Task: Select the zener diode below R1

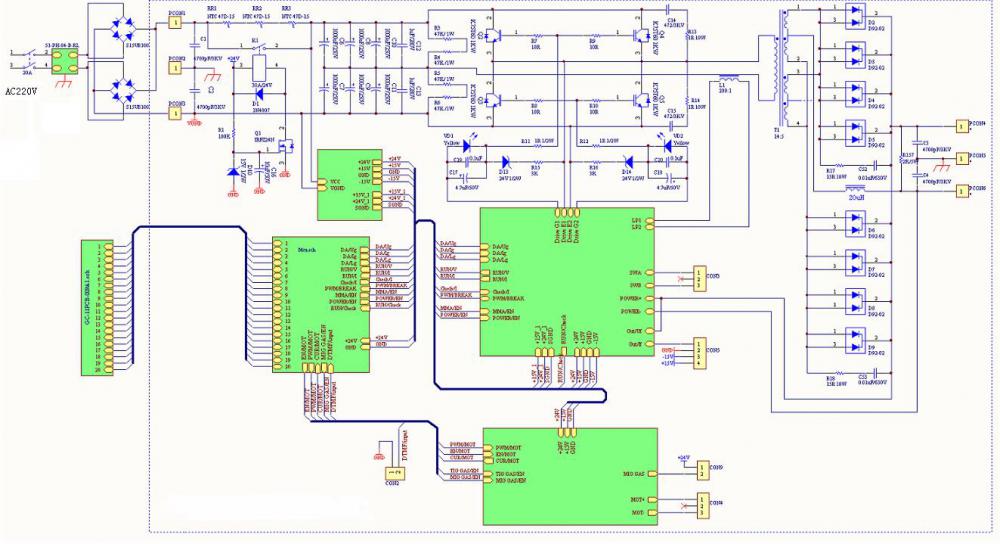Action: tap(233, 172)
